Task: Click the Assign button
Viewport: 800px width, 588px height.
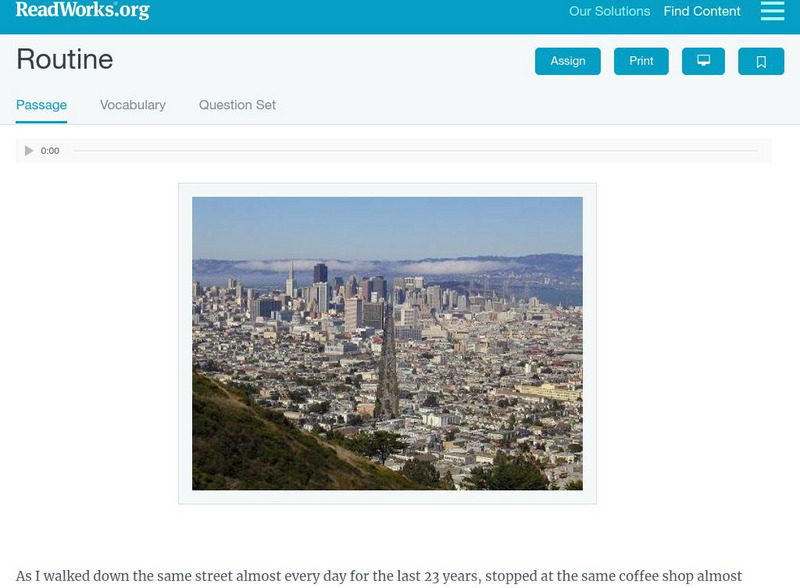Action: (568, 61)
